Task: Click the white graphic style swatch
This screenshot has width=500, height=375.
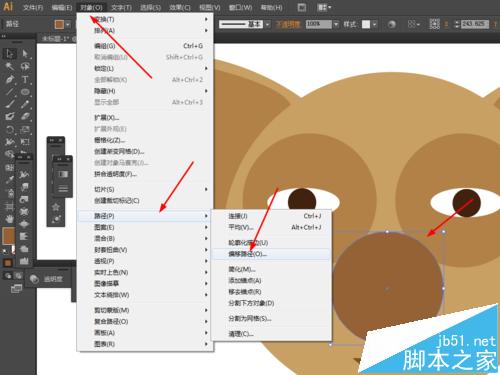Action: click(366, 24)
